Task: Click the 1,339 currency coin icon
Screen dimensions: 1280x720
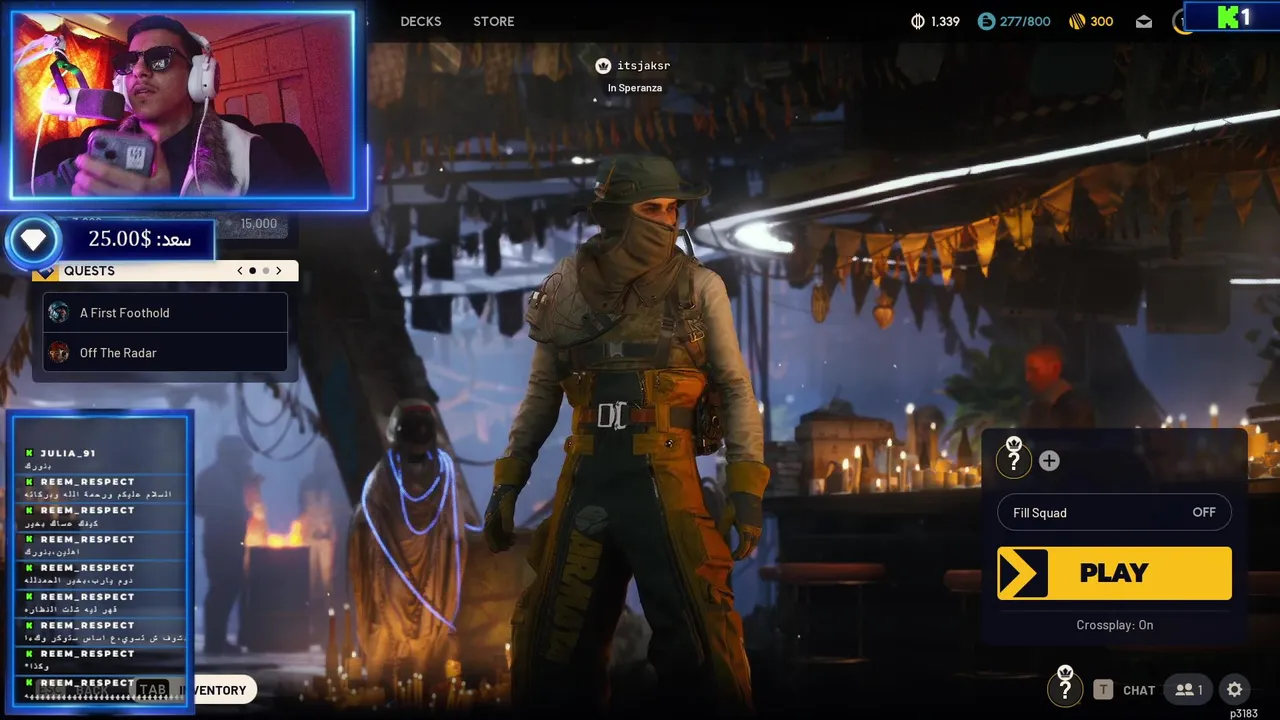Action: 918,21
